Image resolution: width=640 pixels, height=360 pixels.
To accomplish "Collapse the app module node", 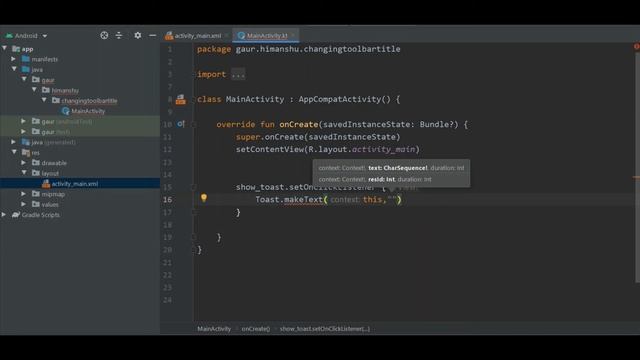I will [x=4, y=49].
